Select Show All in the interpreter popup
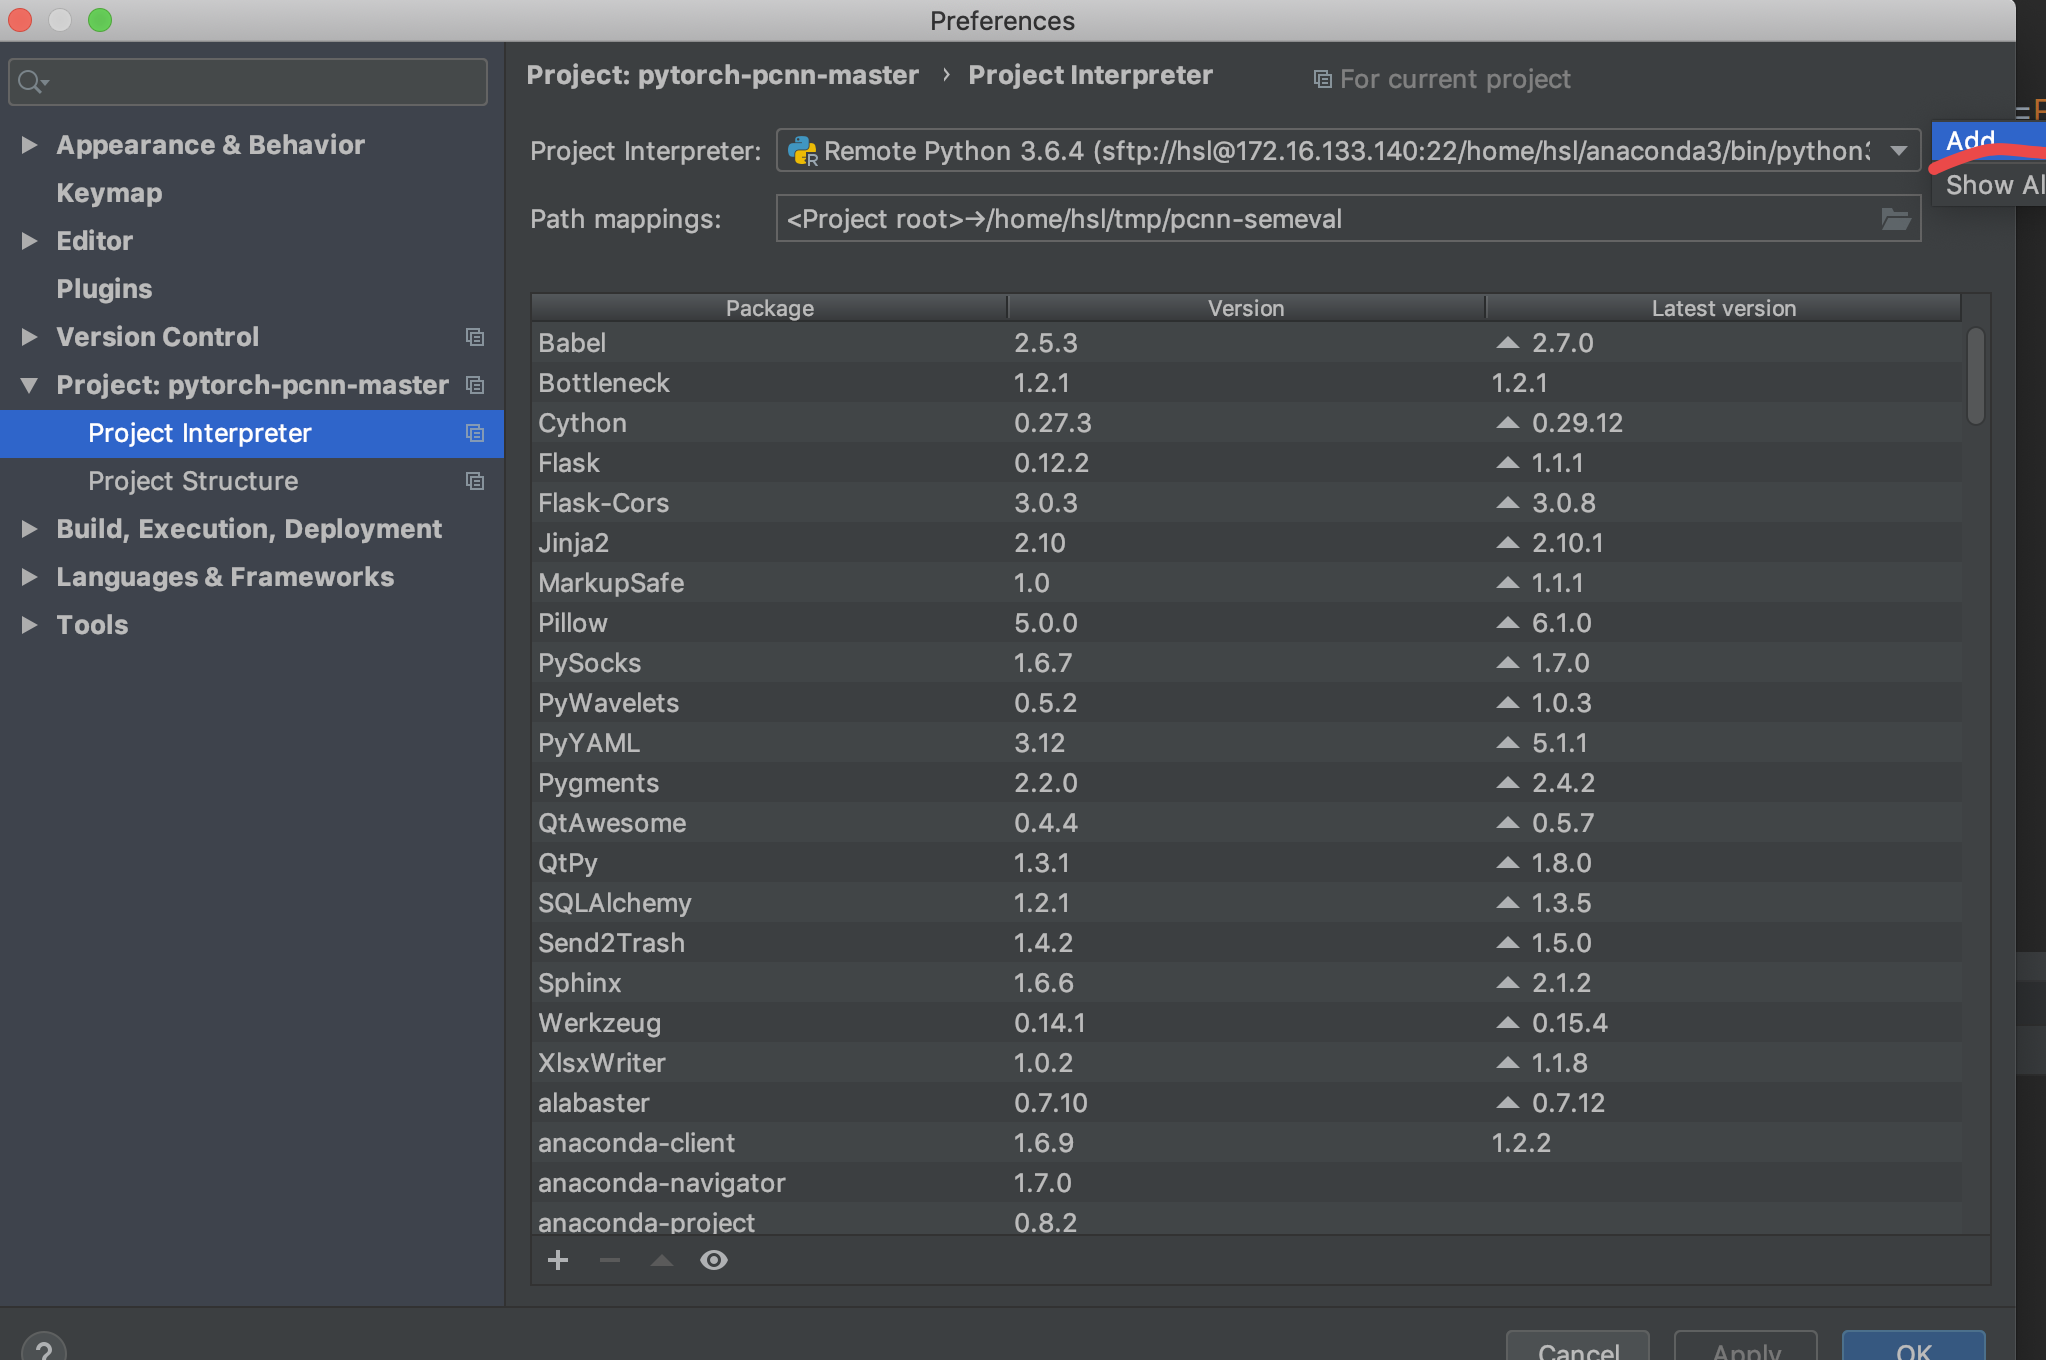The image size is (2046, 1360). (1988, 185)
